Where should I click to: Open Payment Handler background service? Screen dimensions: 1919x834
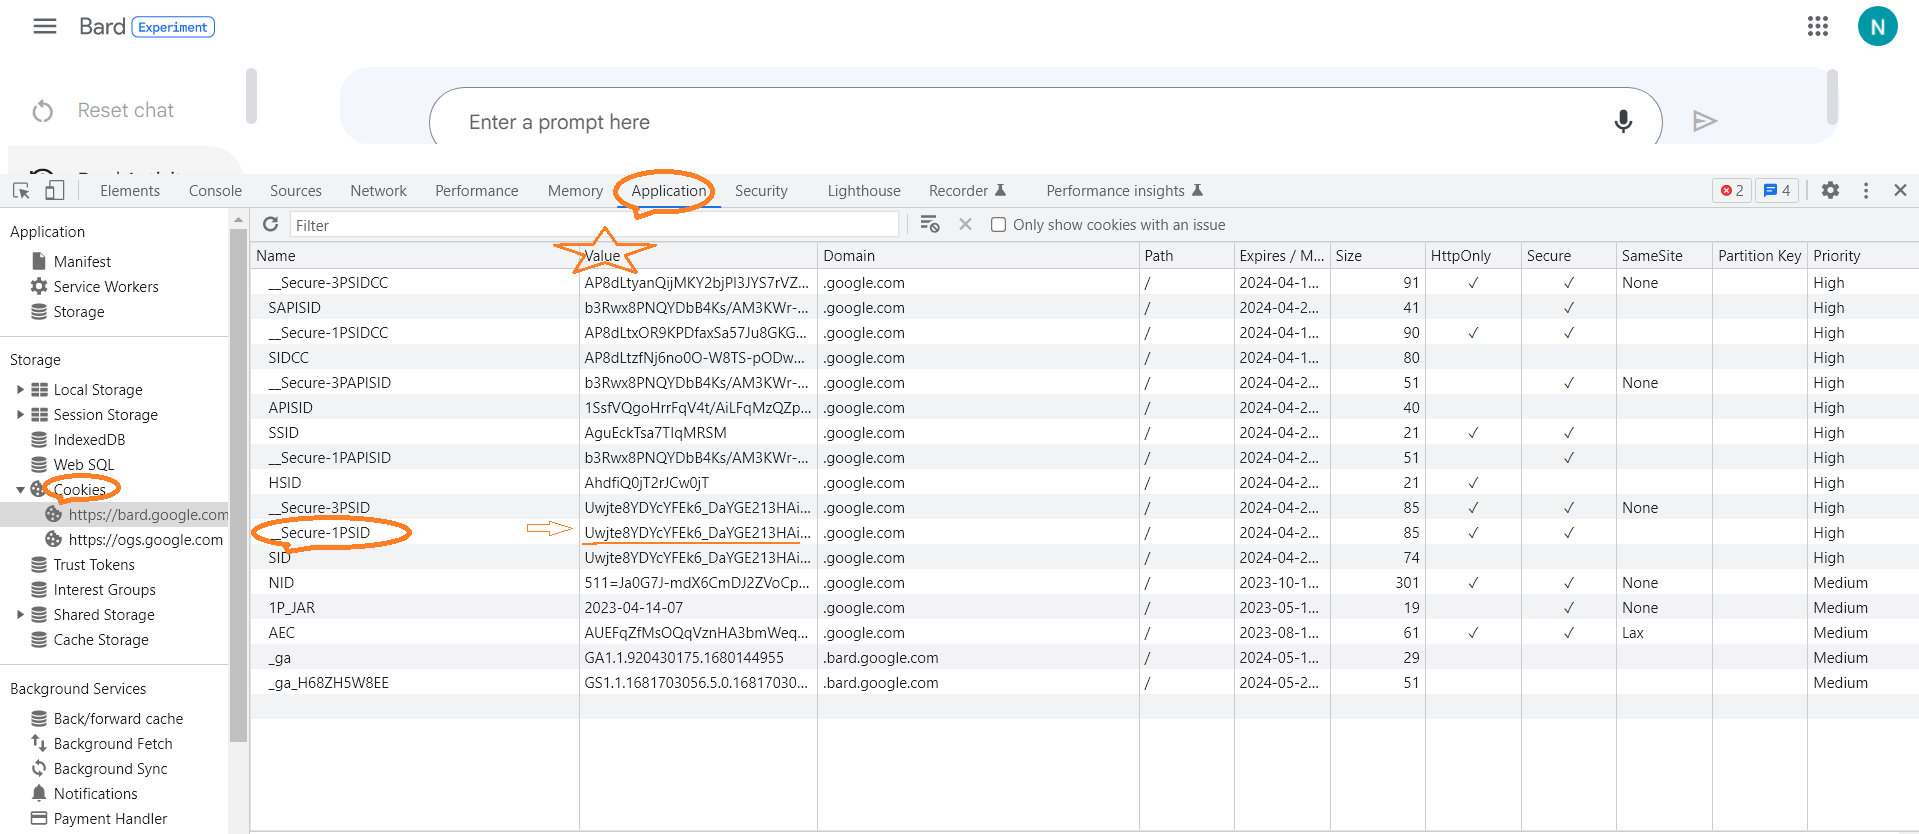(x=110, y=818)
